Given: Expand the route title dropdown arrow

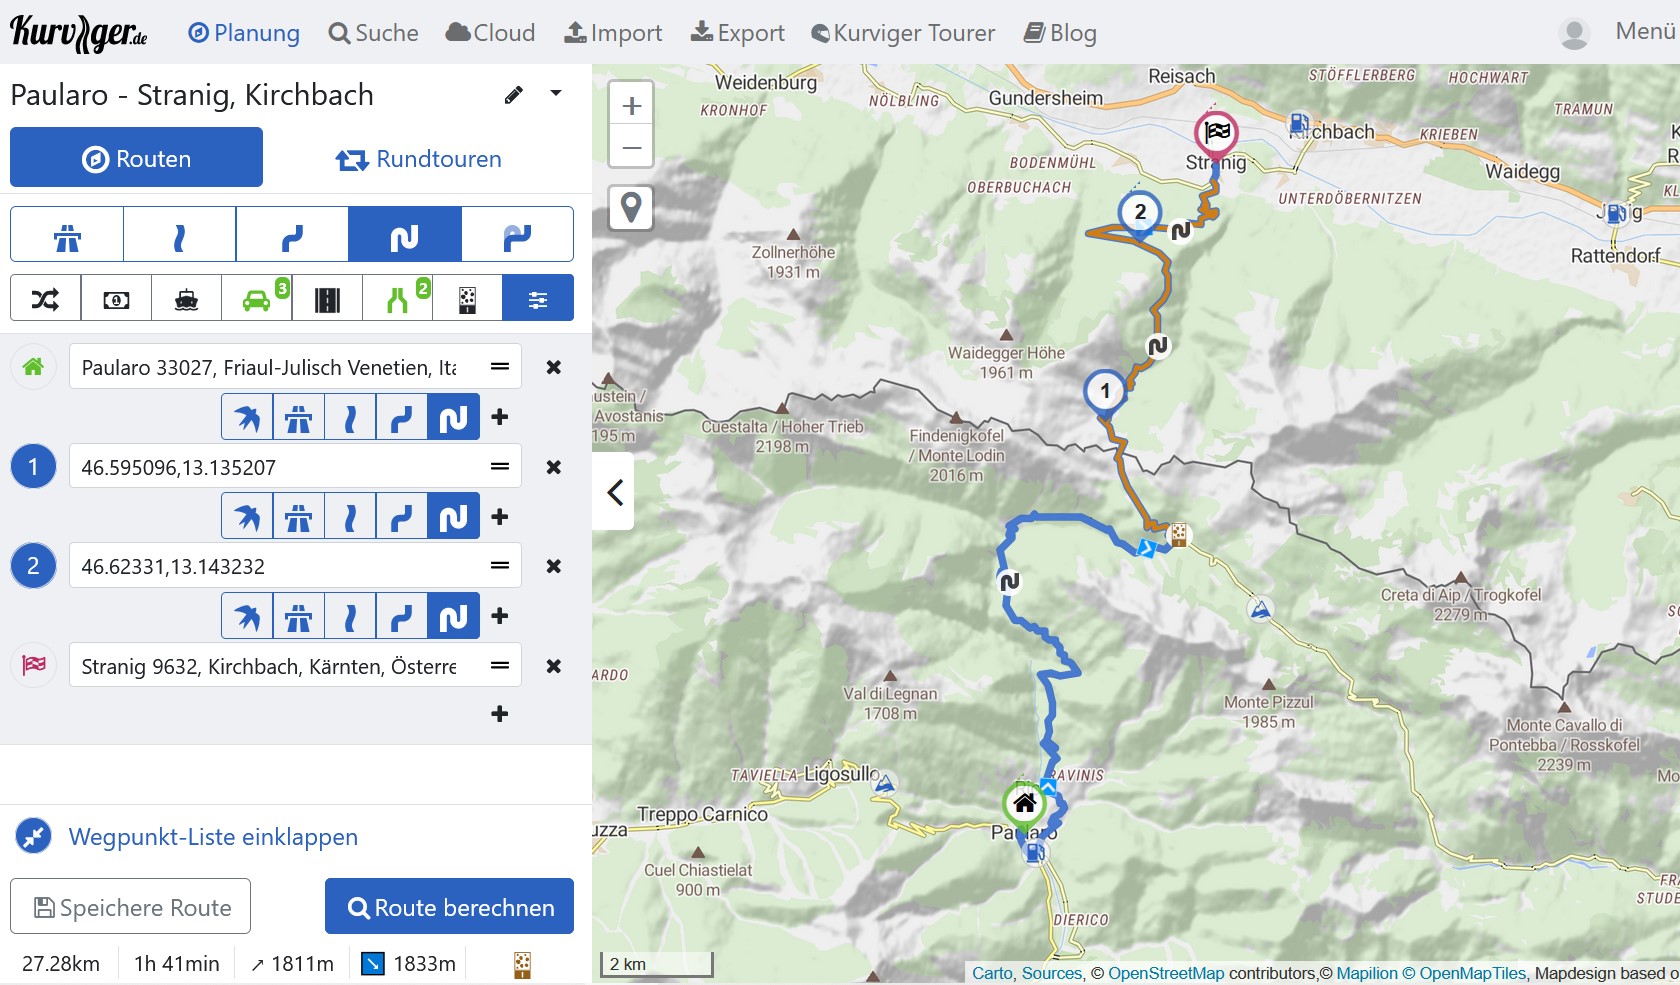Looking at the screenshot, I should click(556, 94).
